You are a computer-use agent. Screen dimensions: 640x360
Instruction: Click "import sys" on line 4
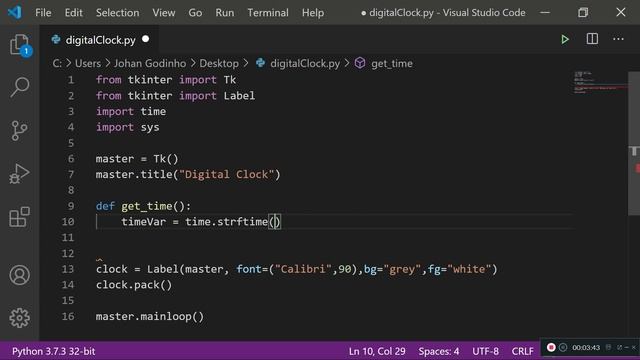point(128,127)
